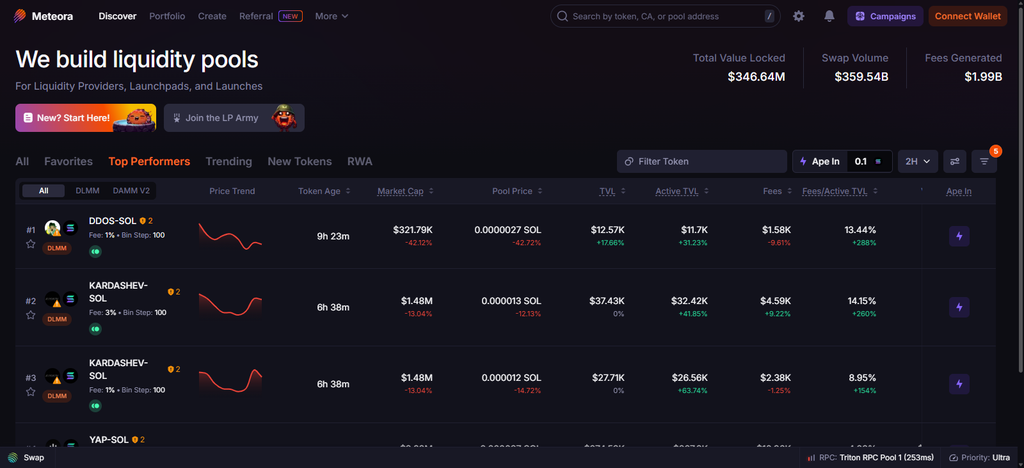Image resolution: width=1024 pixels, height=468 pixels.
Task: Favorite the #3 KARDASHEV-SOL pool star
Action: pos(31,392)
